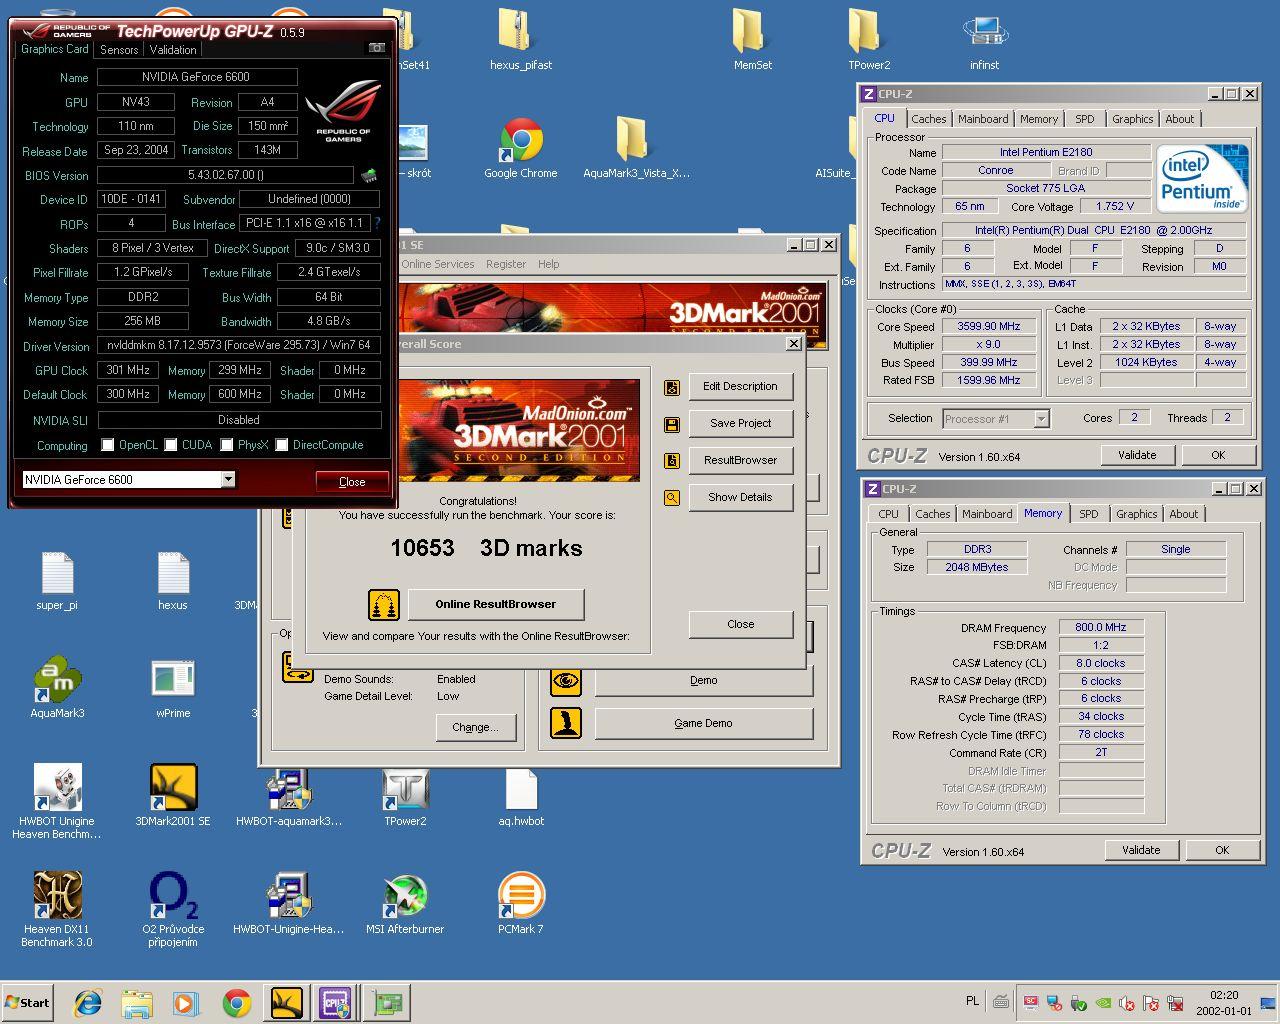Click the DRAM Frequency 800.0 MHz value
The width and height of the screenshot is (1280, 1024).
tap(1100, 628)
